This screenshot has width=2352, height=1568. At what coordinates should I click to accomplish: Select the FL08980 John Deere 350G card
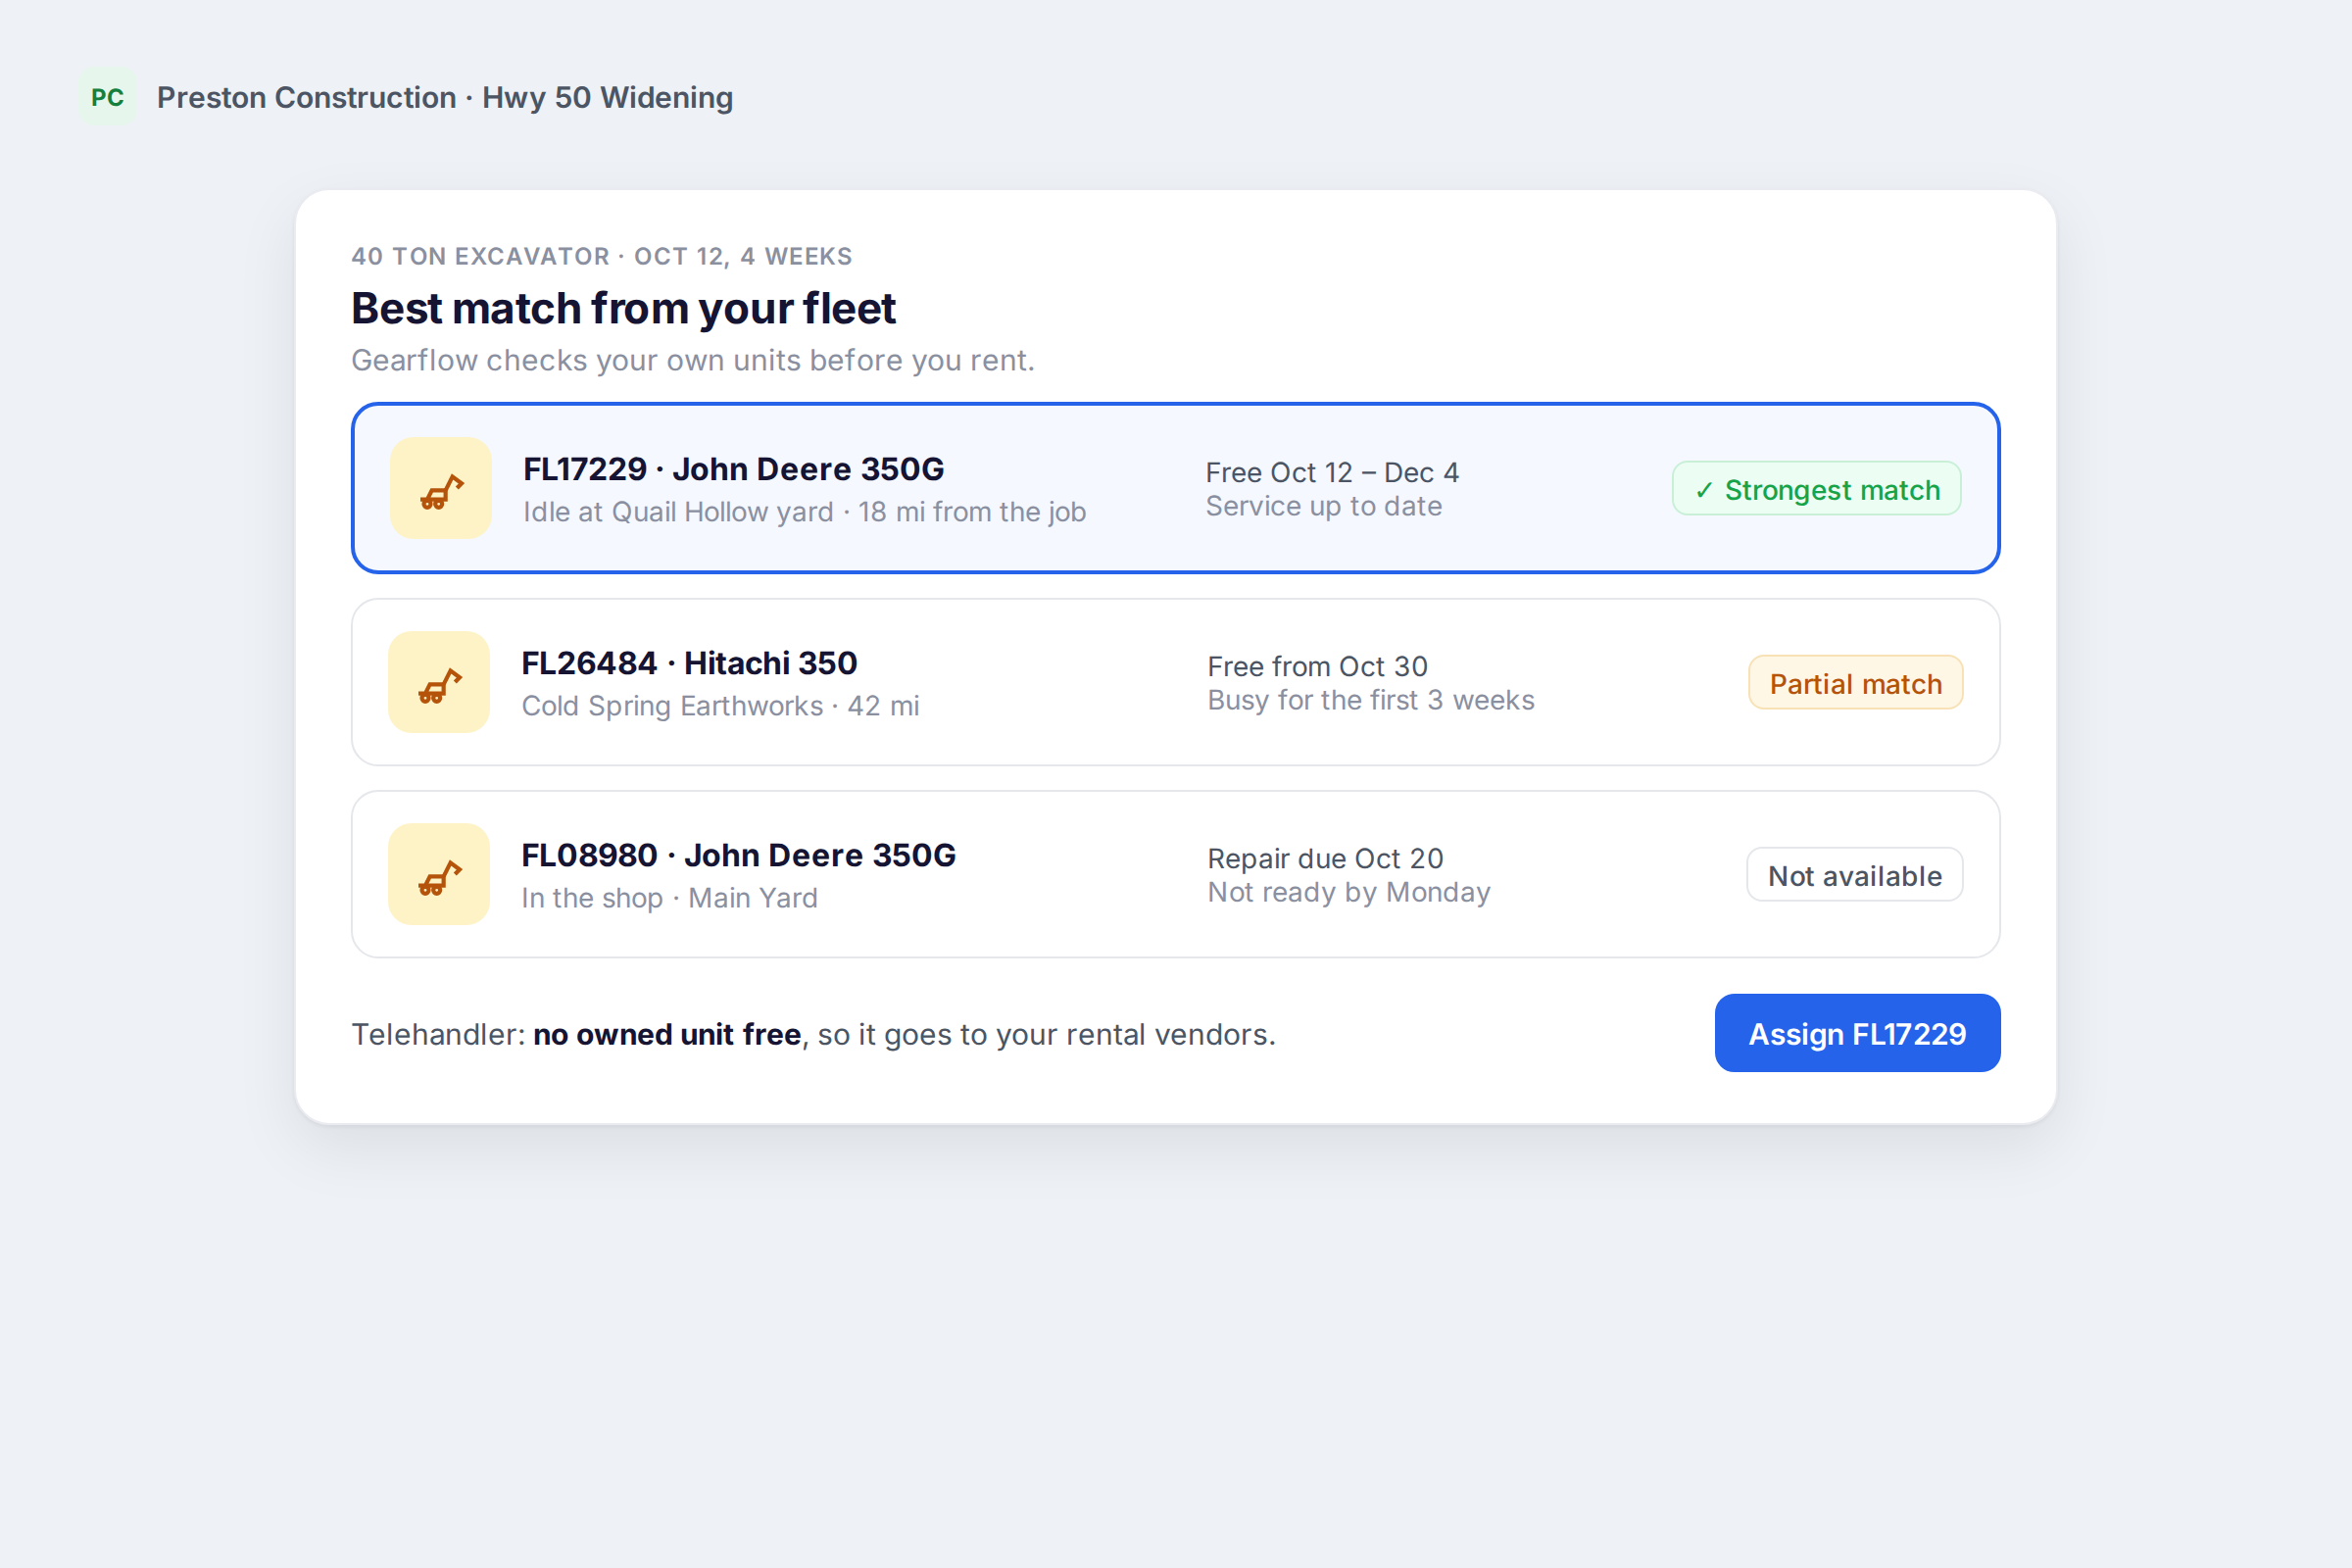click(x=1175, y=875)
